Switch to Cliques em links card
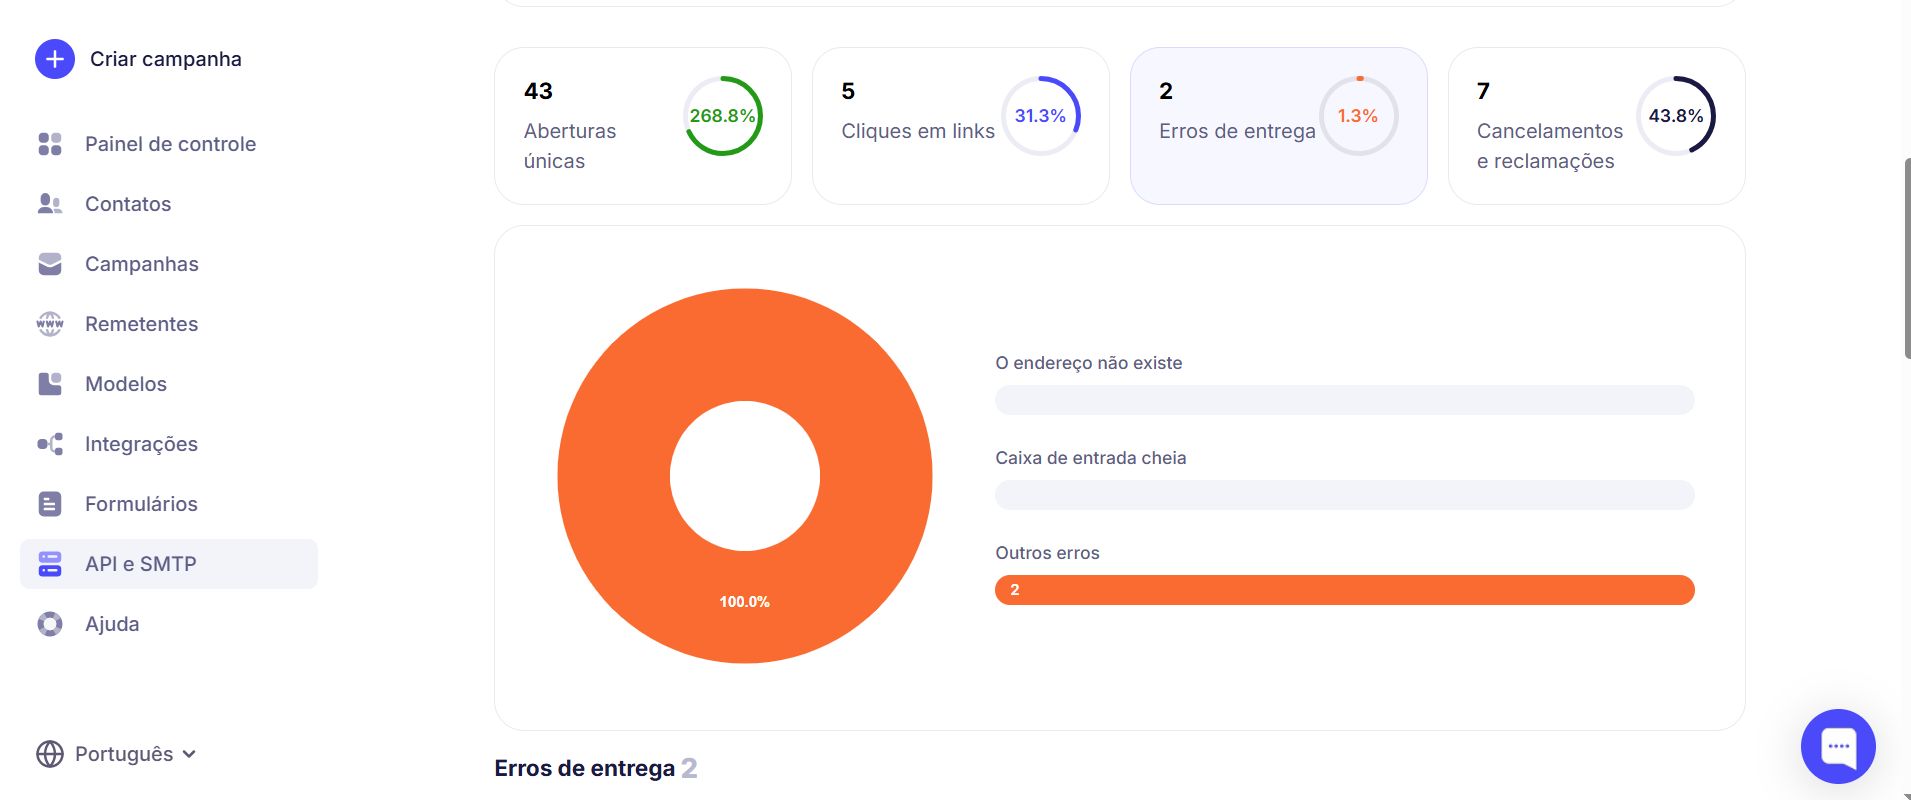This screenshot has height=800, width=1911. [x=960, y=126]
